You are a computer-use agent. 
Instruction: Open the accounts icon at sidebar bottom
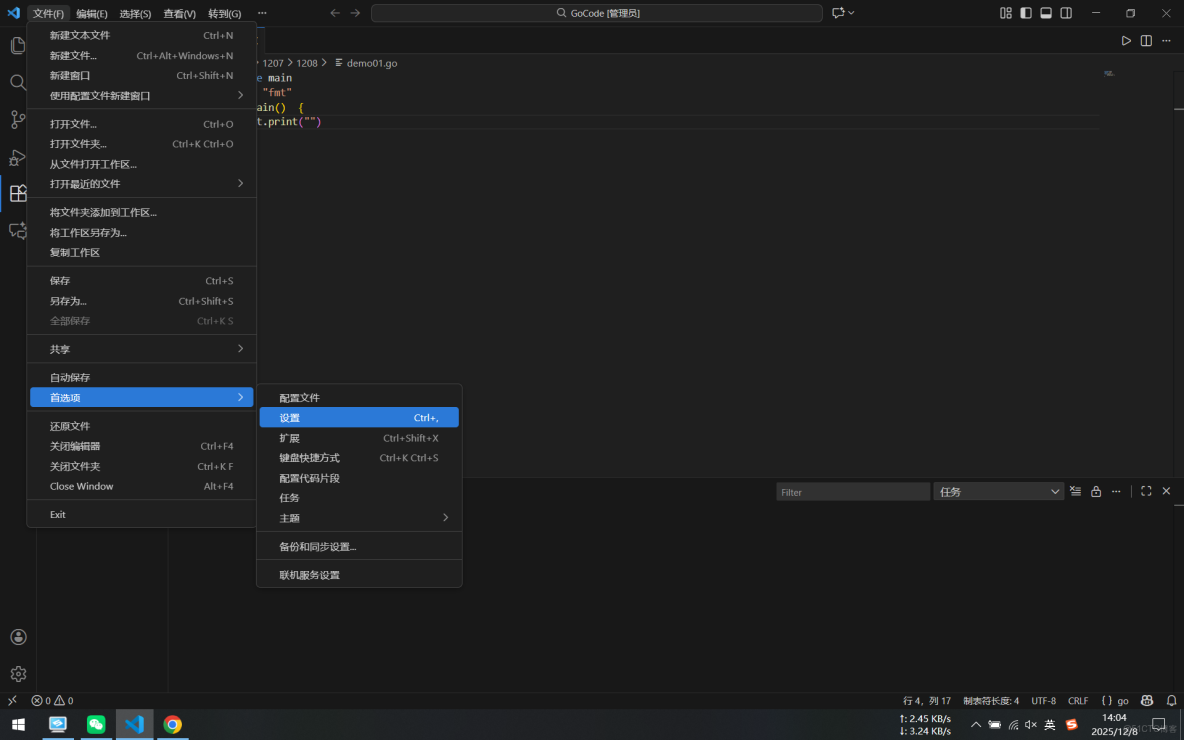tap(17, 636)
